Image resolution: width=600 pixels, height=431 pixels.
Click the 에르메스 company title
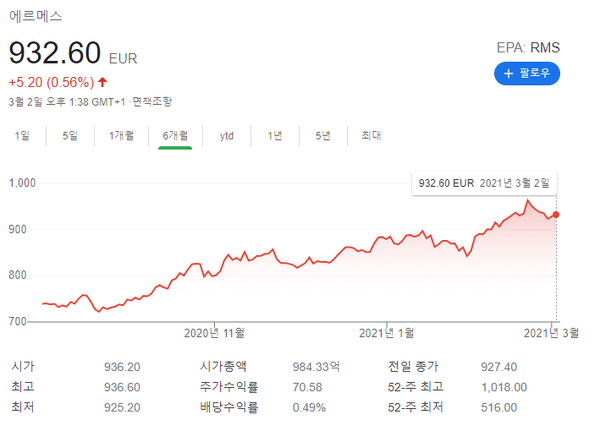click(x=36, y=16)
